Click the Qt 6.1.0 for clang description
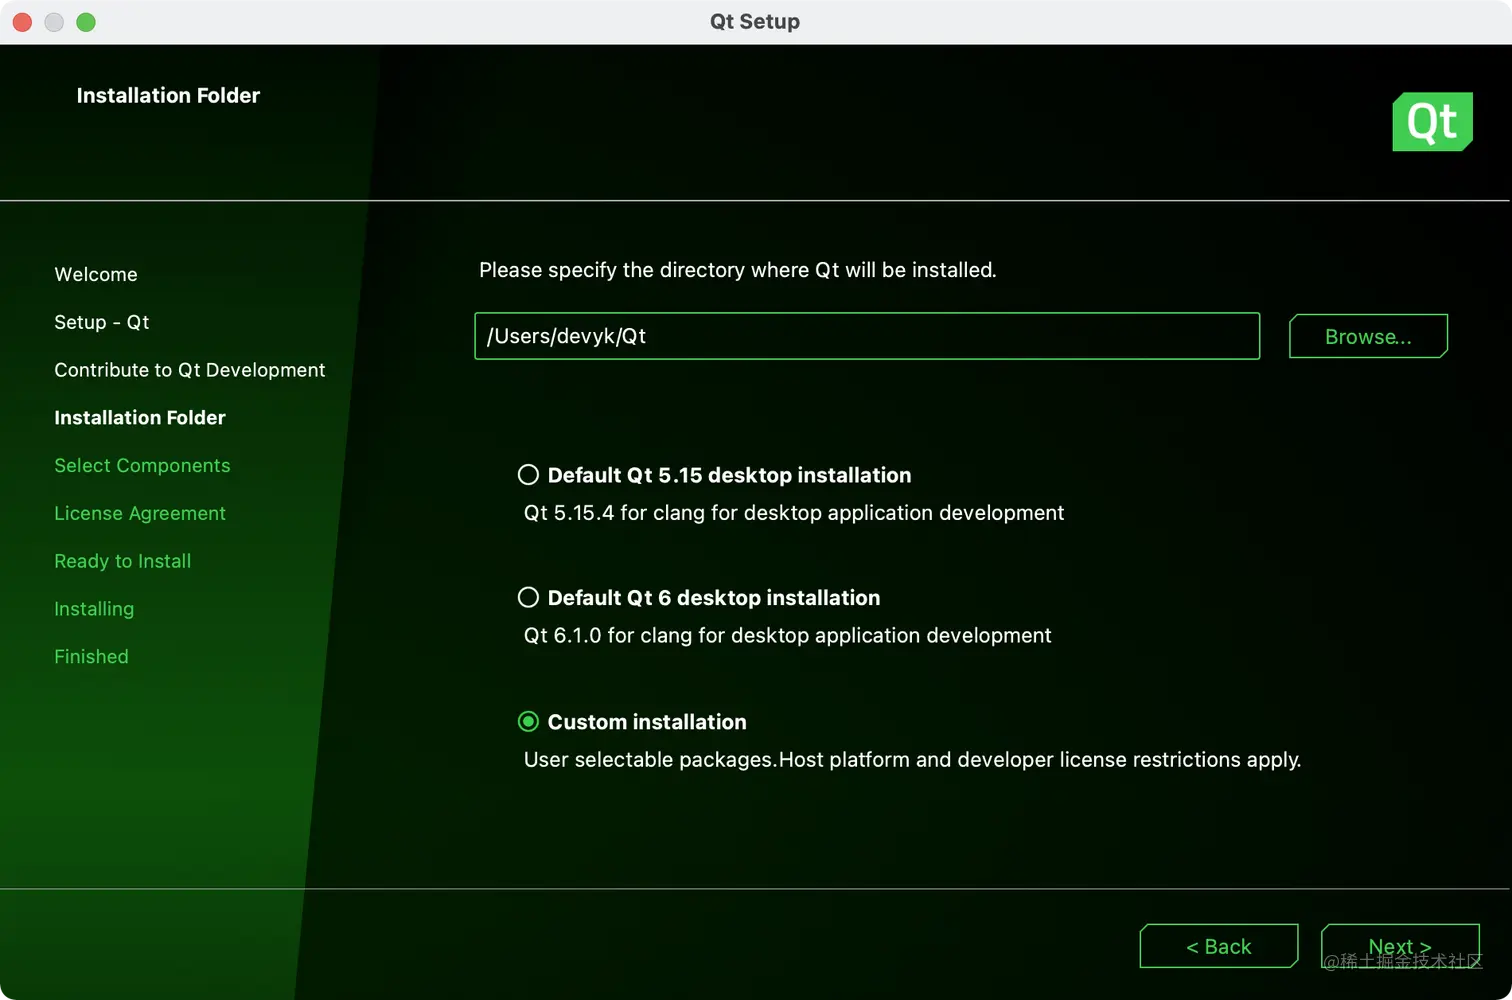This screenshot has height=1000, width=1512. click(788, 636)
